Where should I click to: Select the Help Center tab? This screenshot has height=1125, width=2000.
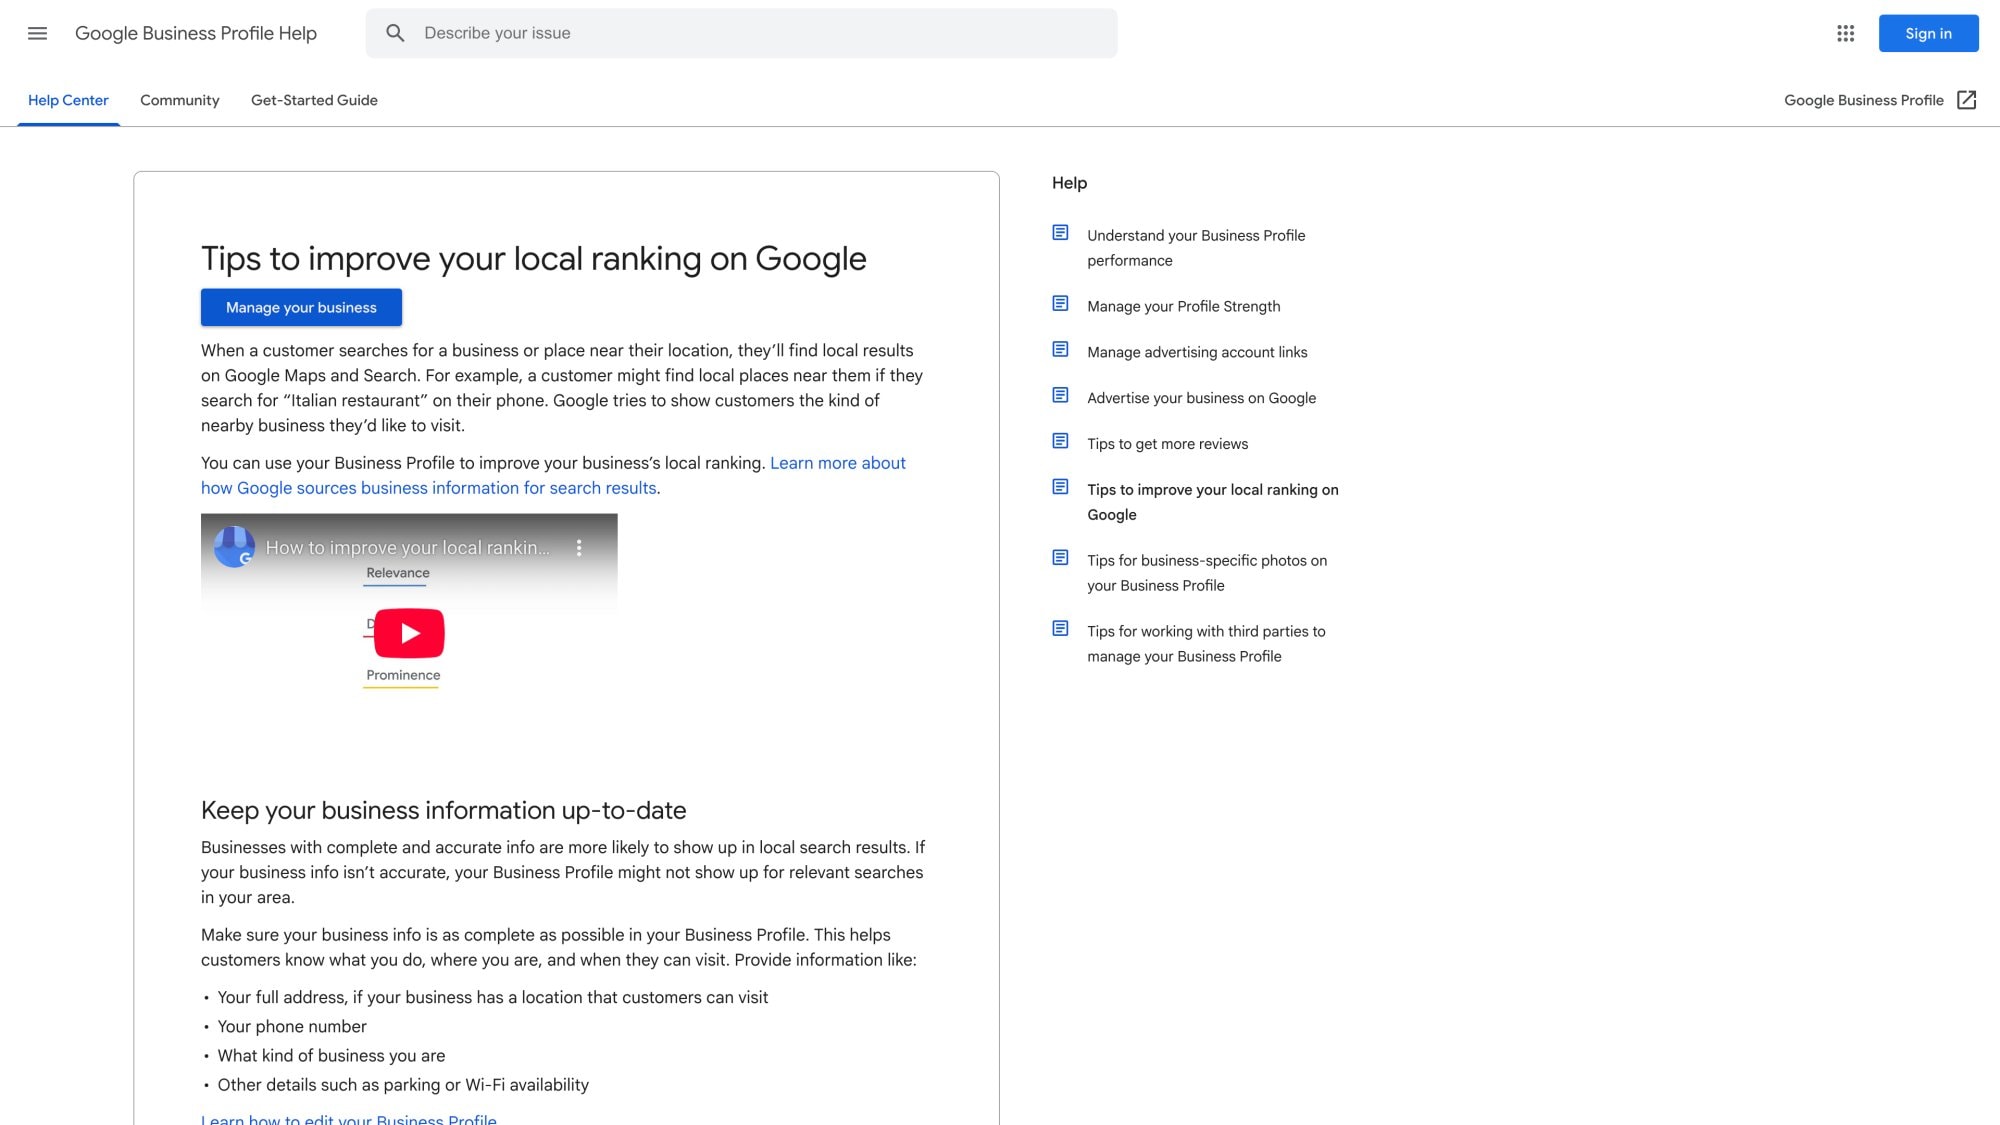[x=68, y=100]
